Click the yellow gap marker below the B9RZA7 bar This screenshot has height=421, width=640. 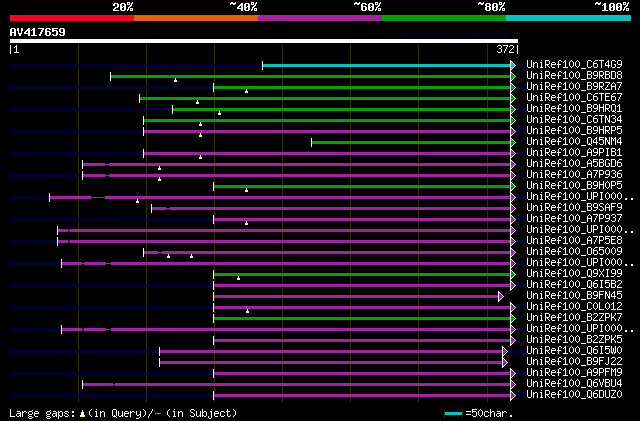pyautogui.click(x=247, y=91)
